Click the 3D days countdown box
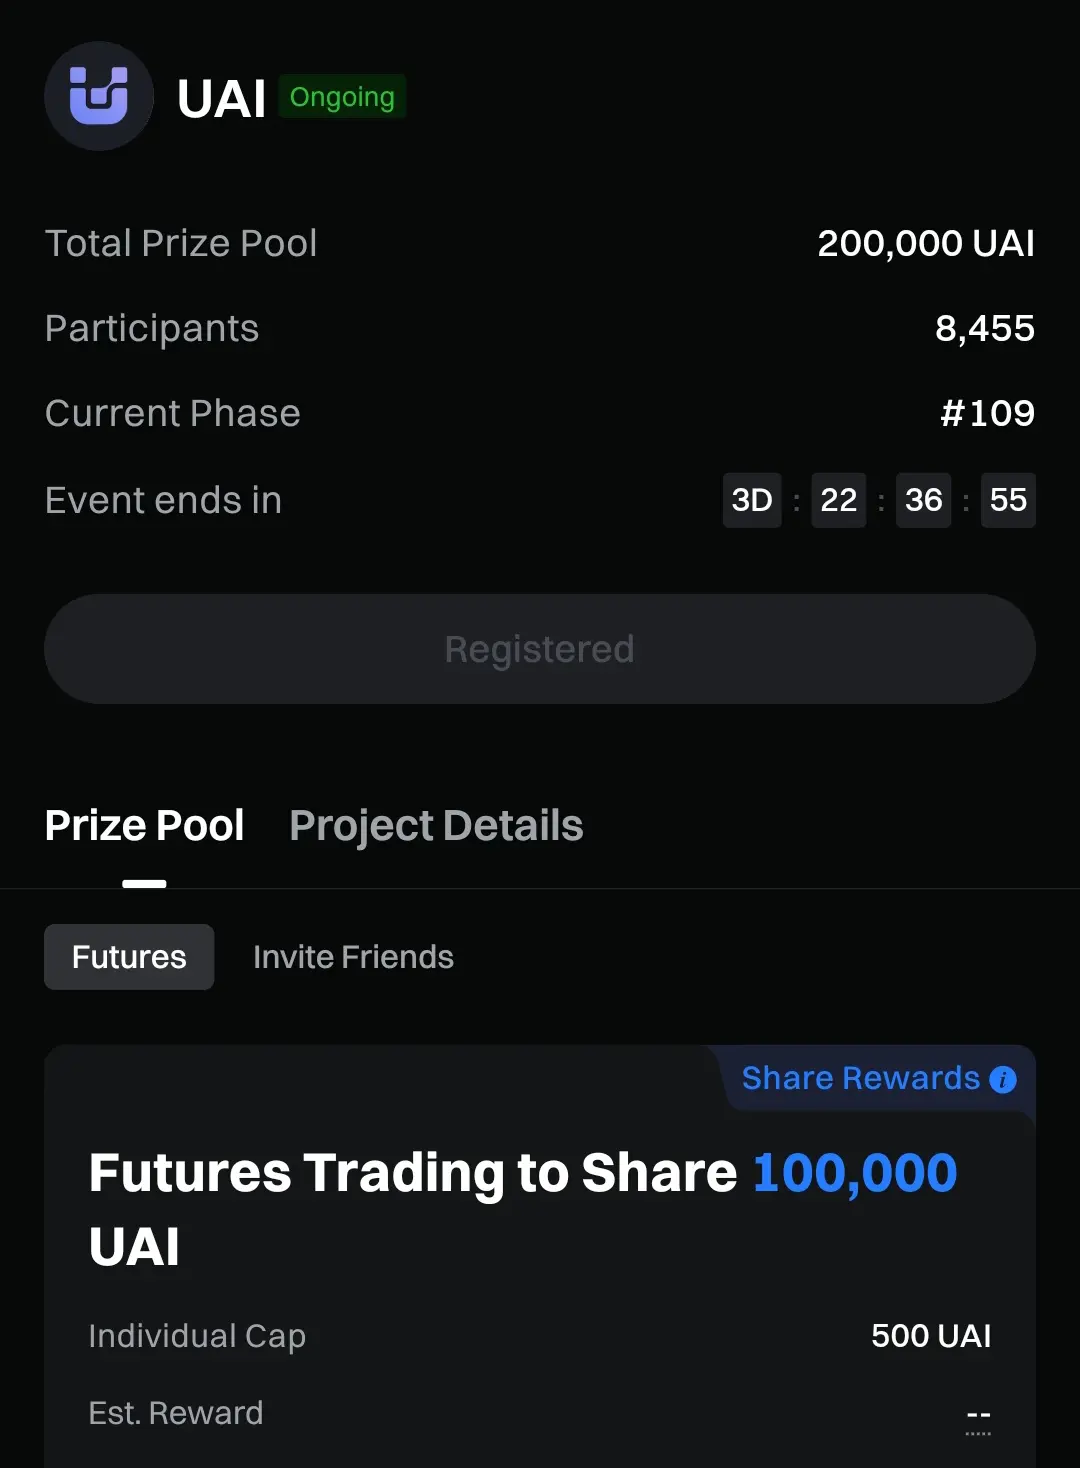 (x=752, y=500)
